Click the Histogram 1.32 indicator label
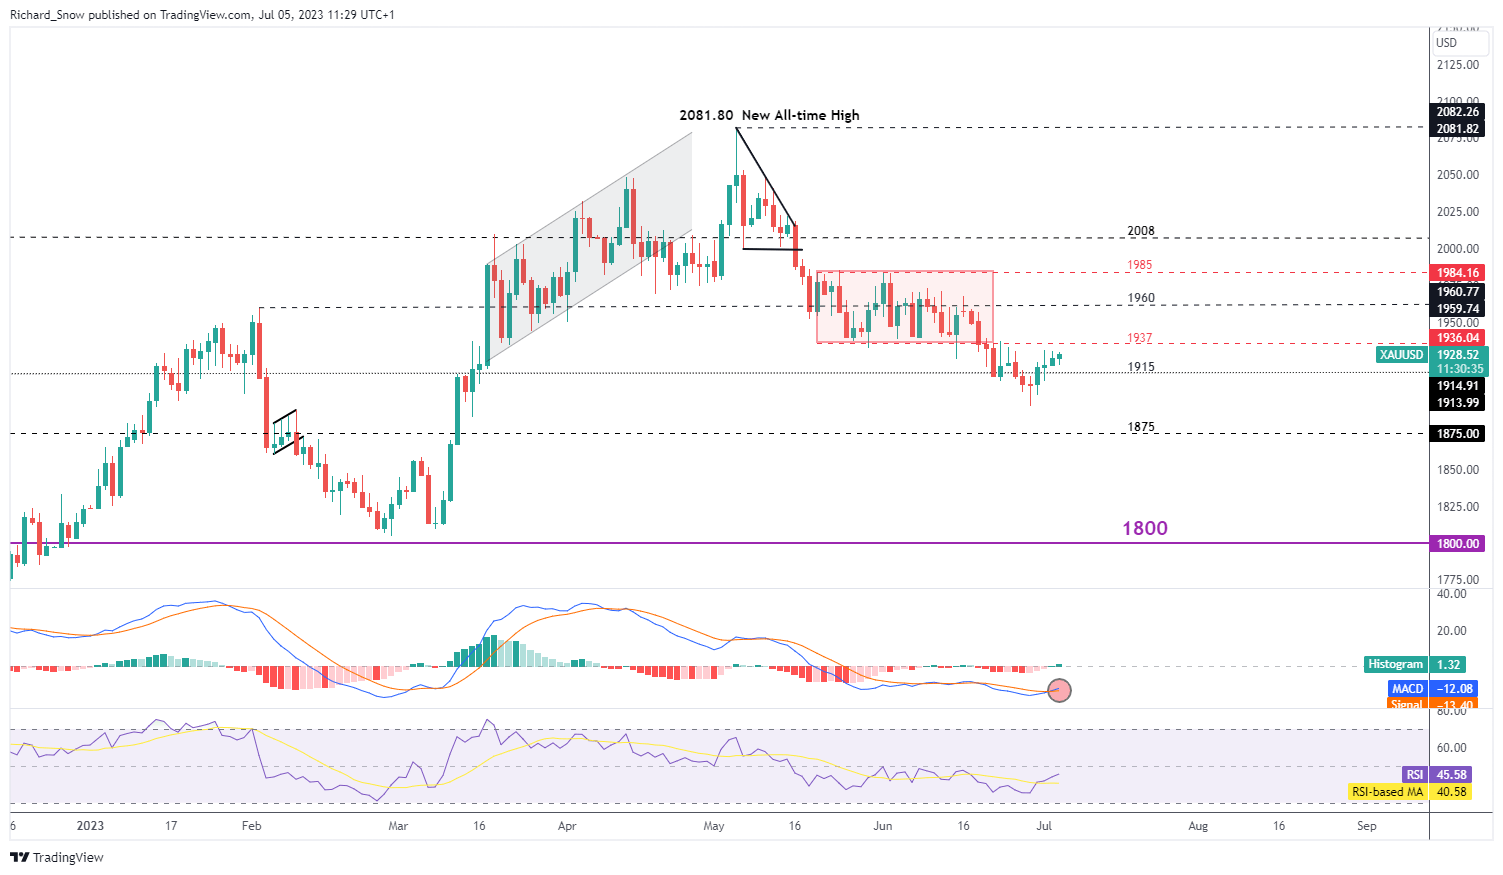Screen dimensions: 1503x875 coord(1415,665)
